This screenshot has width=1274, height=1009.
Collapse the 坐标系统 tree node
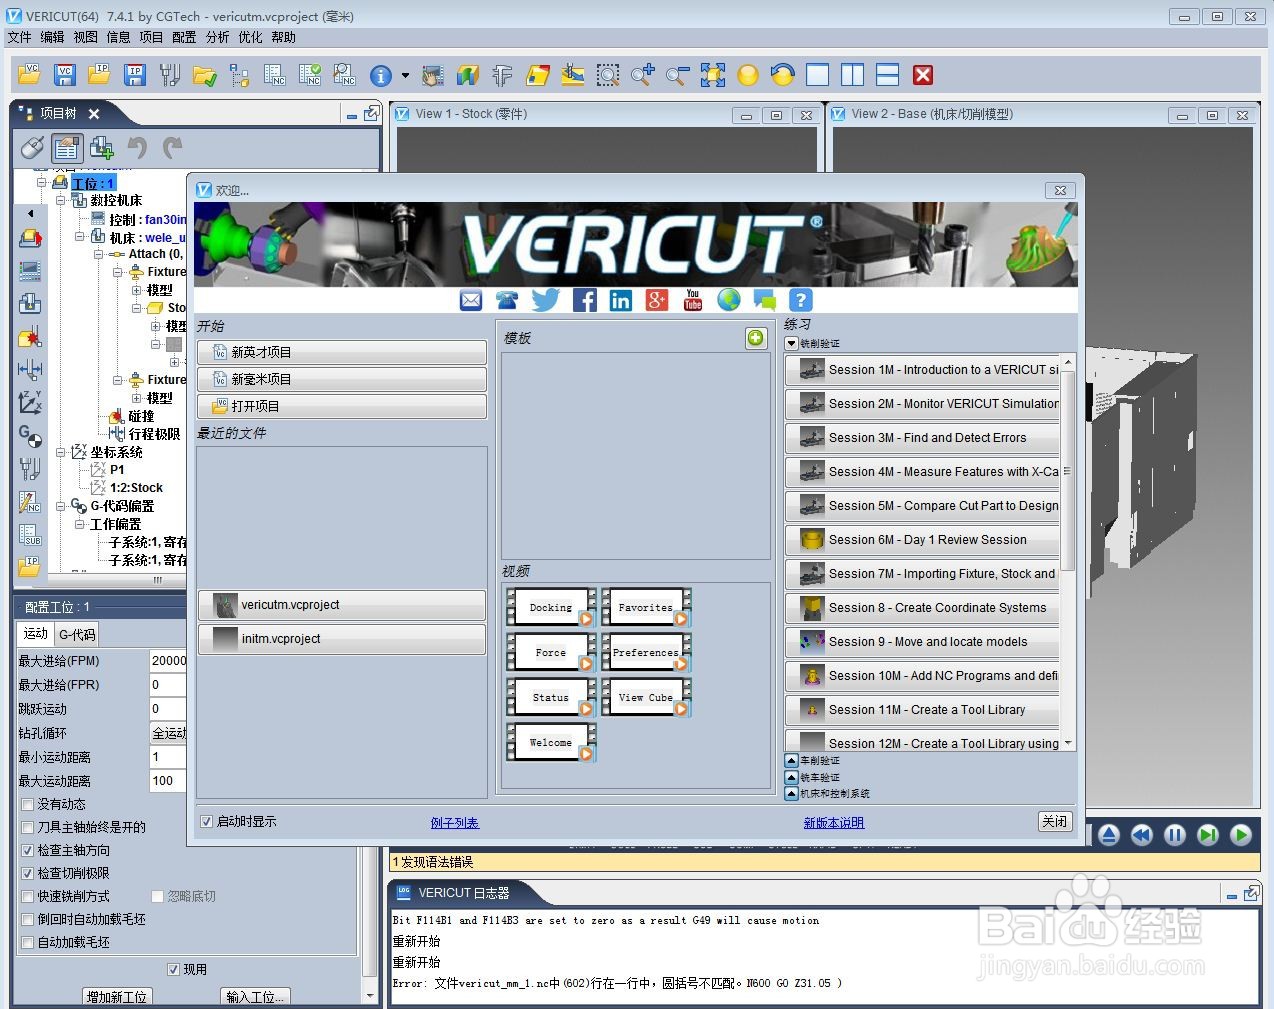[x=60, y=453]
